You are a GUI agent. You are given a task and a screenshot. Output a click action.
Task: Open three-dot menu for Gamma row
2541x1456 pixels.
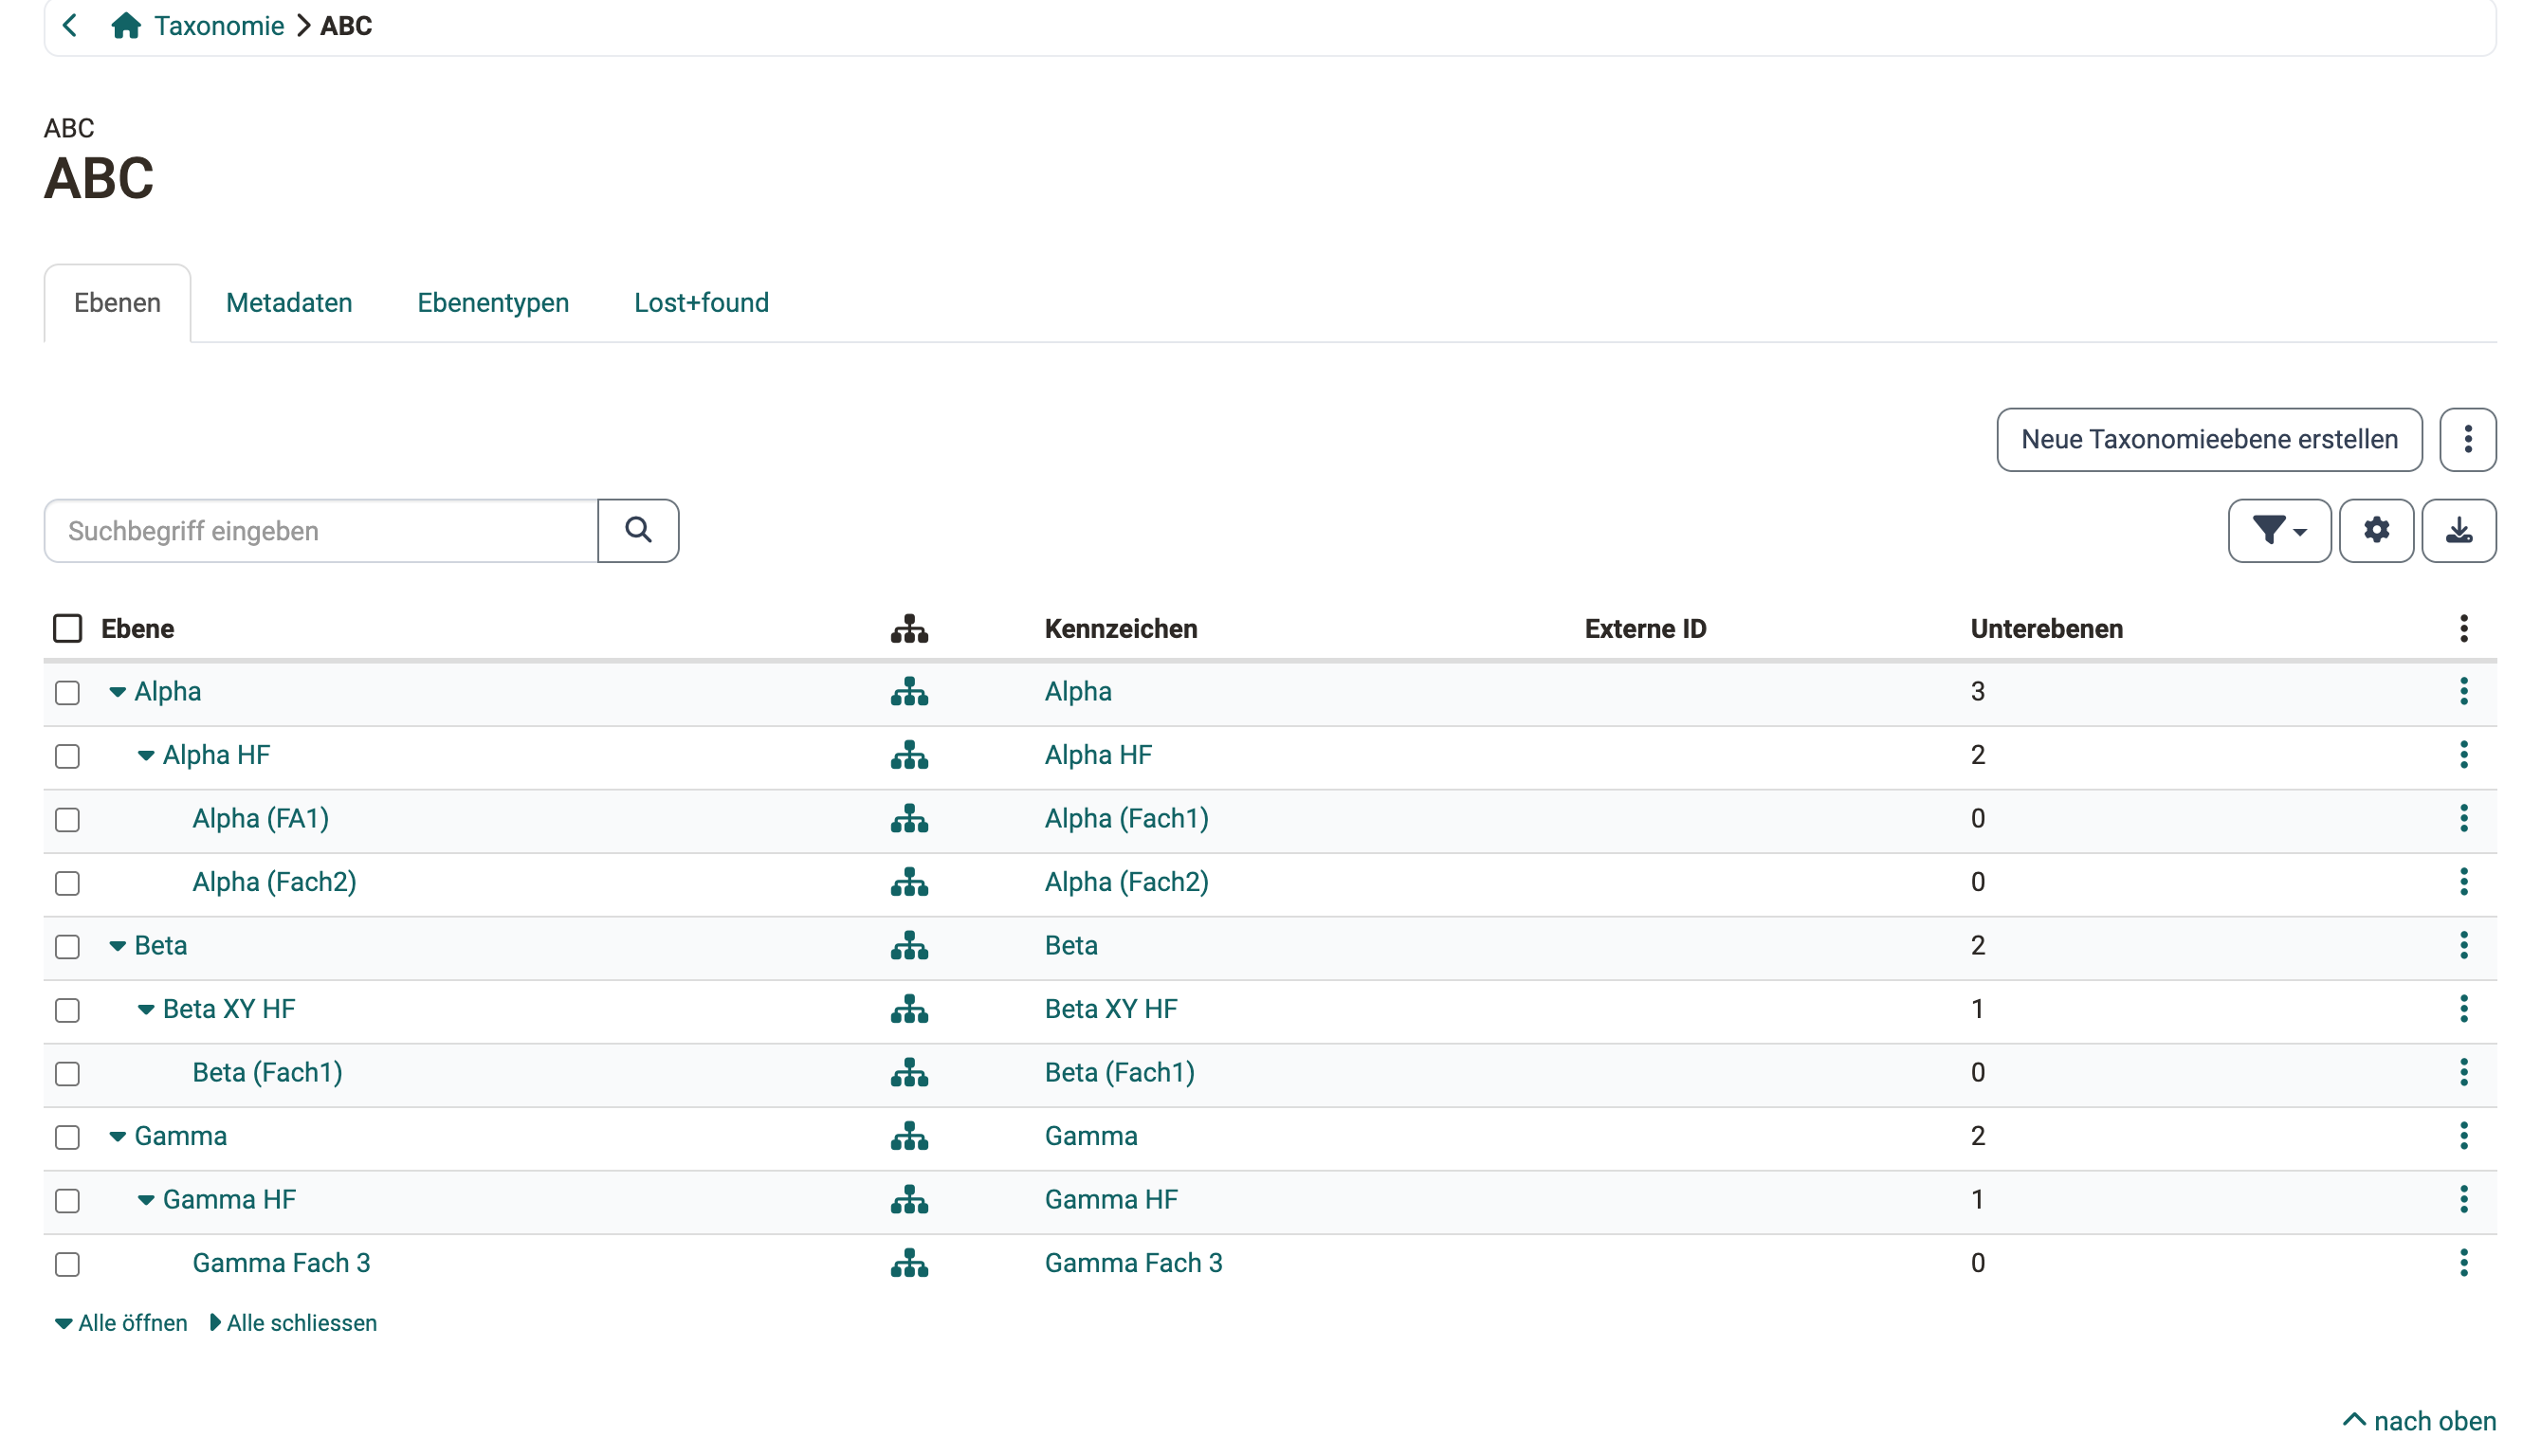tap(2463, 1136)
